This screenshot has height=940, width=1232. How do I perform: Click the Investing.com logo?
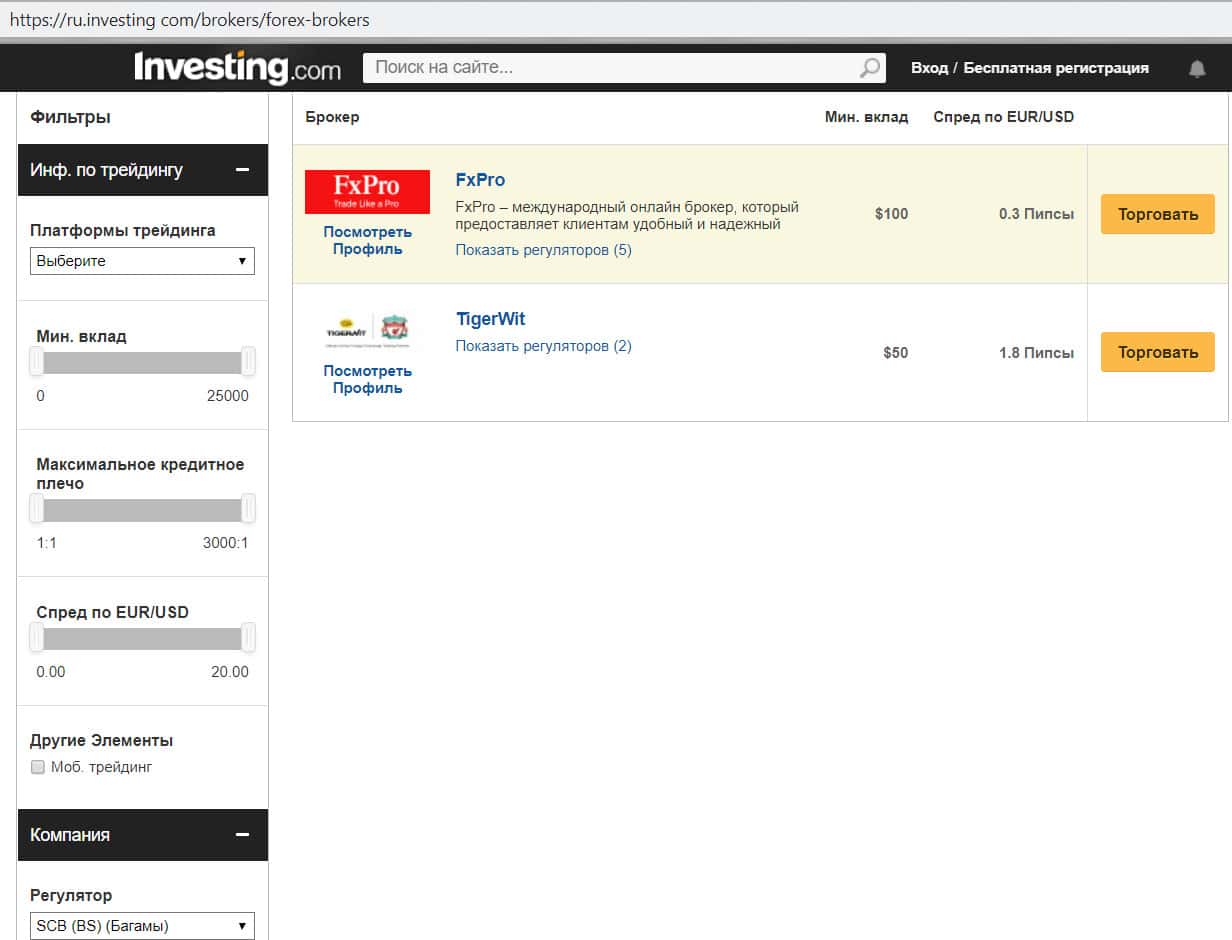coord(237,68)
